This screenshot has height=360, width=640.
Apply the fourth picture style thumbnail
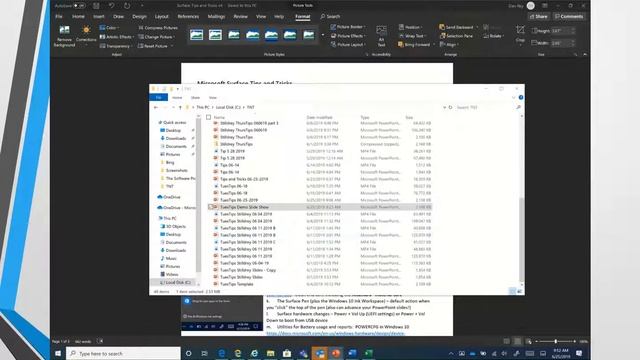253,35
